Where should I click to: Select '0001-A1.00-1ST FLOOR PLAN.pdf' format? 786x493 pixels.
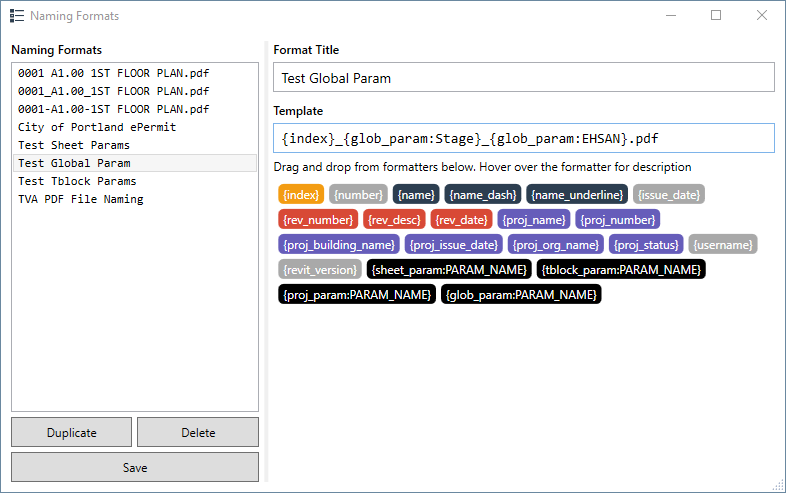point(135,109)
